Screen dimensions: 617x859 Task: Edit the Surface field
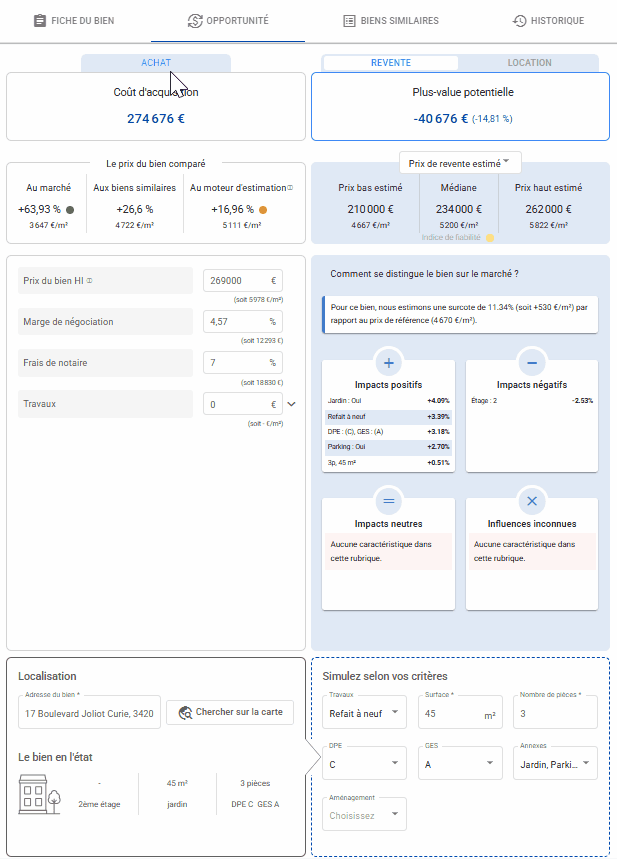pos(460,713)
